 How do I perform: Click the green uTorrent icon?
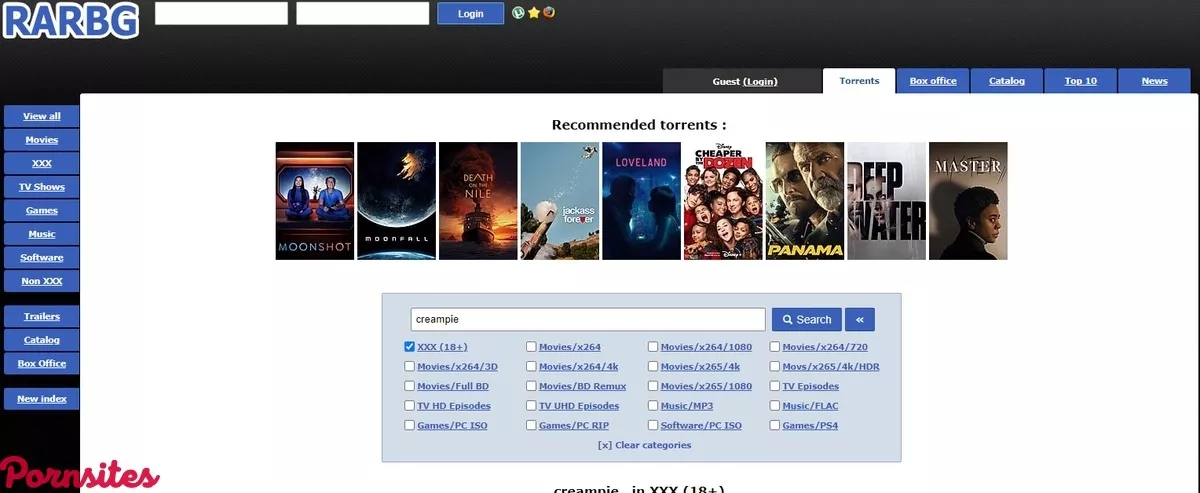click(518, 13)
